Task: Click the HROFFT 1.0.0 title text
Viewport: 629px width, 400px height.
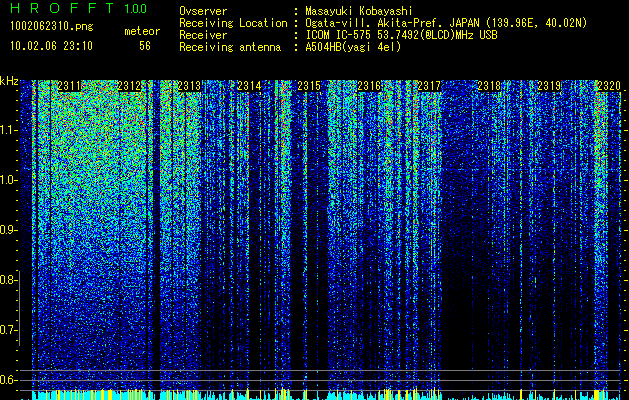Action: pos(79,8)
